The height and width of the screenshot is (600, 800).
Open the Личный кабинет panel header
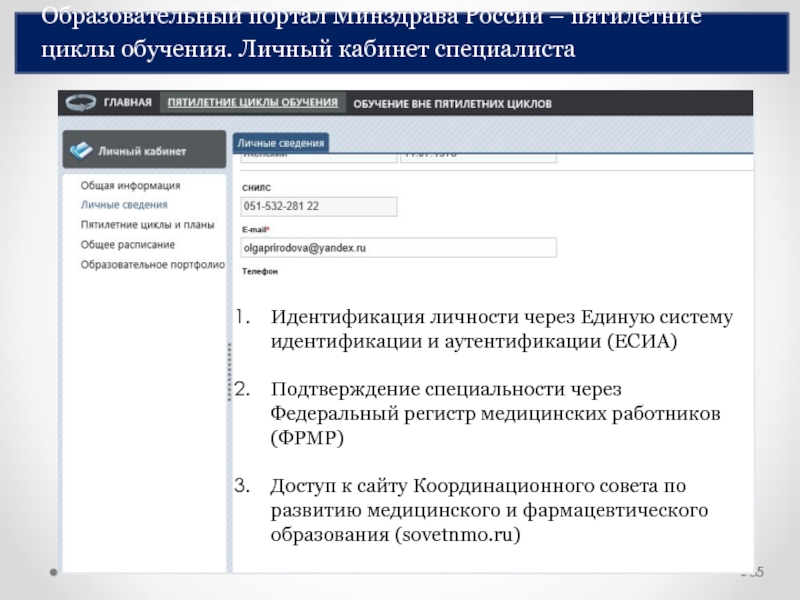[142, 151]
